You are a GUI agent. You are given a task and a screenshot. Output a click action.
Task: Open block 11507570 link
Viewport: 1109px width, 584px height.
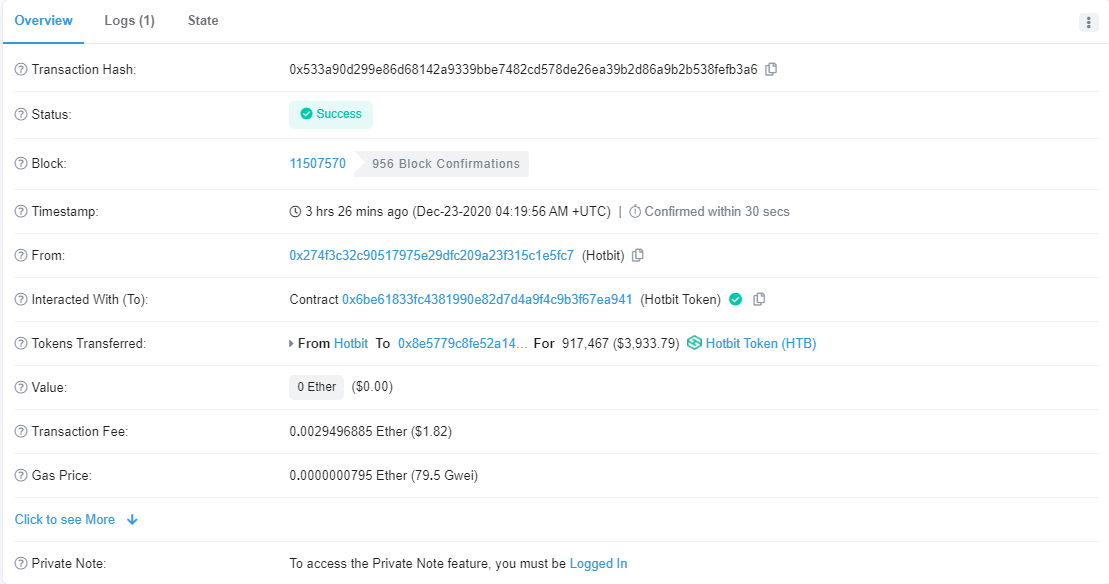[x=317, y=164]
